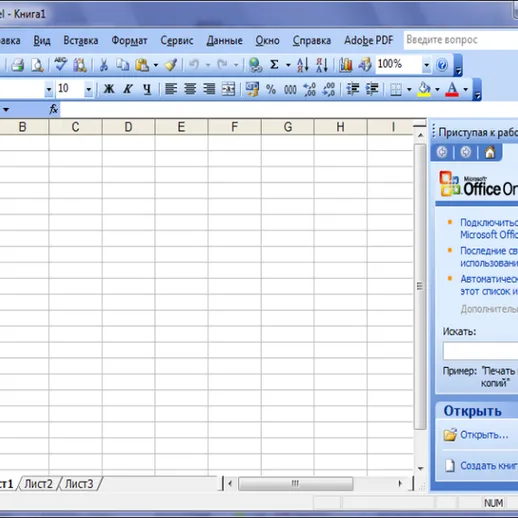Click task pane back arrow

442,152
